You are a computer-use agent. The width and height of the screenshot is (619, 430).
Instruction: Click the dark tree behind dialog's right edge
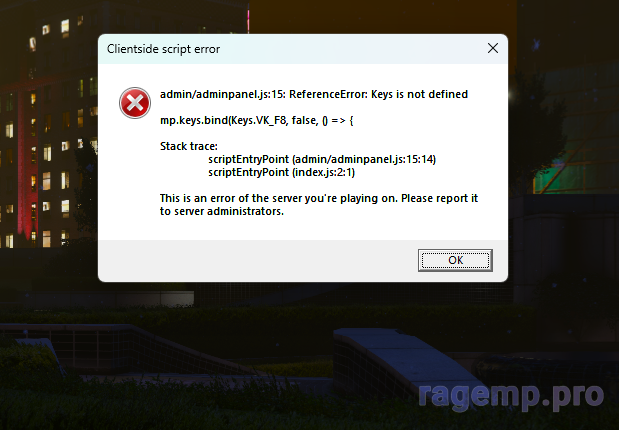(x=535, y=130)
